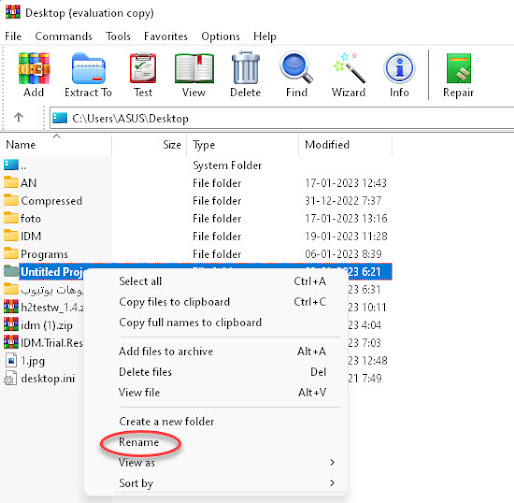Click the Delete trash can icon

tap(245, 68)
